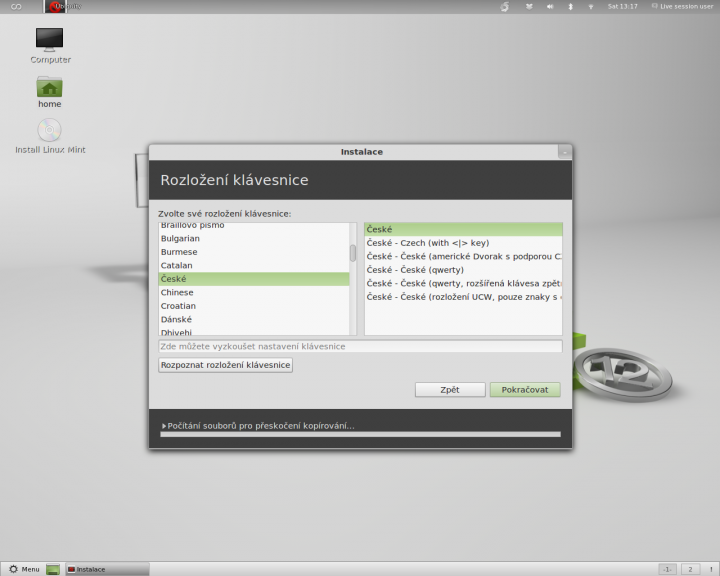Open the Menu button in bottom panel
The width and height of the screenshot is (720, 576).
24,569
